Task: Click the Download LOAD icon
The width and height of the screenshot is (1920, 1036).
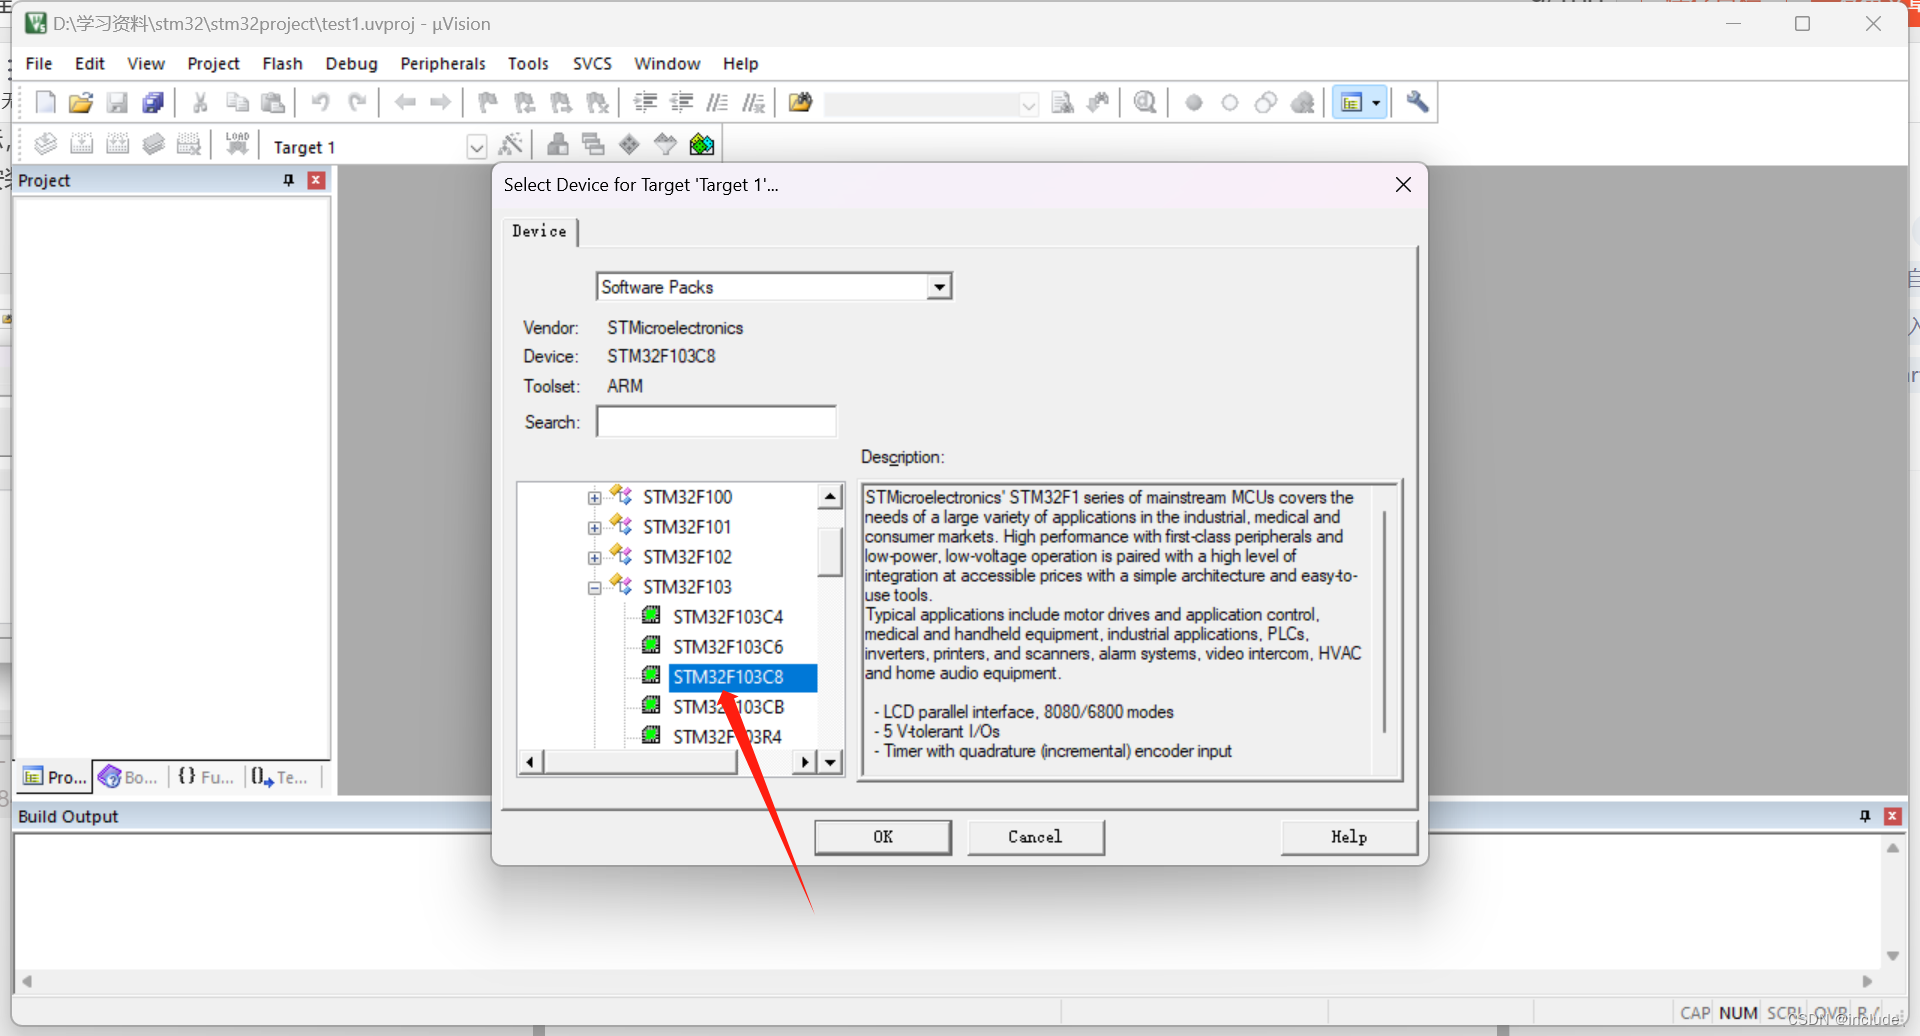Action: click(237, 144)
